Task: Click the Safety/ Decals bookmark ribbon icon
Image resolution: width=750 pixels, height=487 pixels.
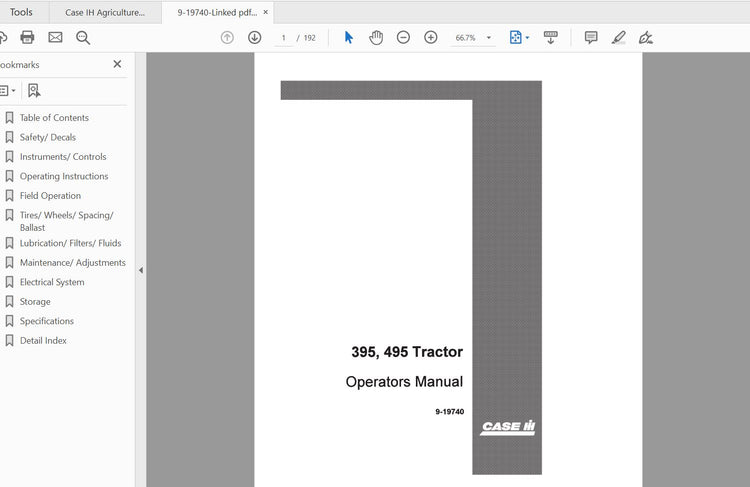Action: 9,137
